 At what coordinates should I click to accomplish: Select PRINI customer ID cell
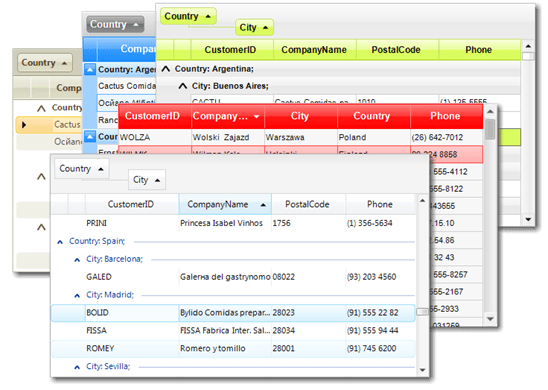pyautogui.click(x=132, y=223)
